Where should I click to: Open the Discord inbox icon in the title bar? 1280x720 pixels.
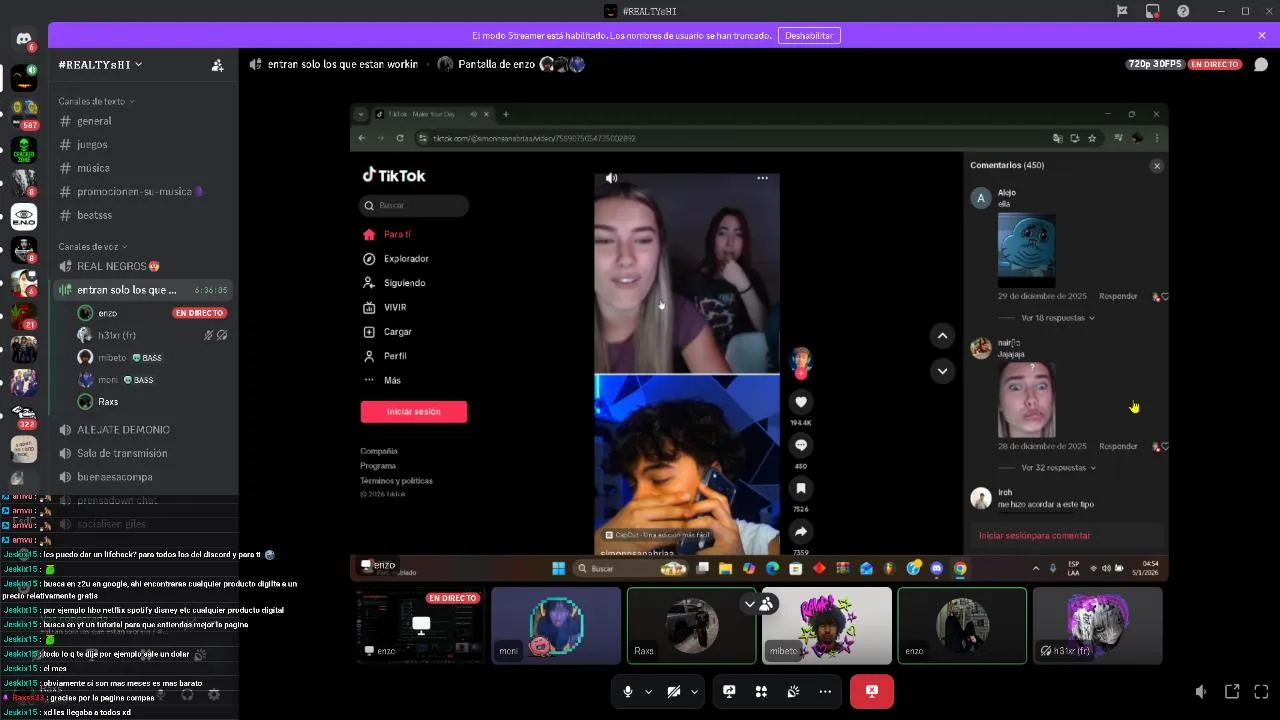coord(1153,11)
